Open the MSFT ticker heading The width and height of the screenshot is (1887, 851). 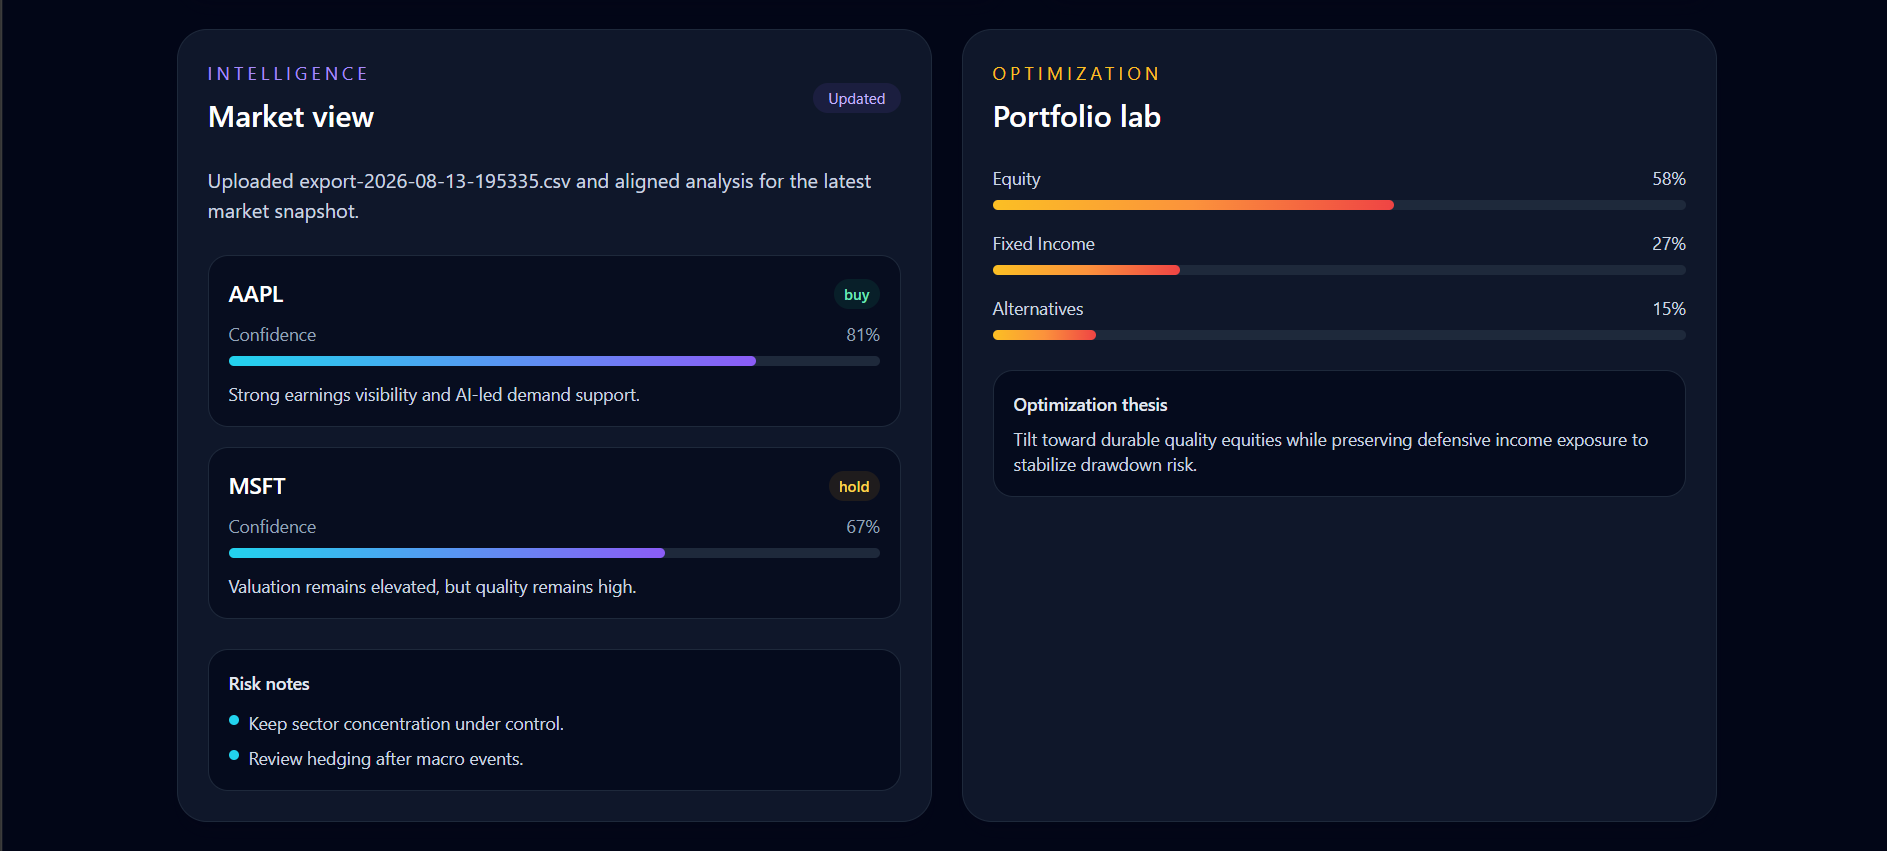257,486
